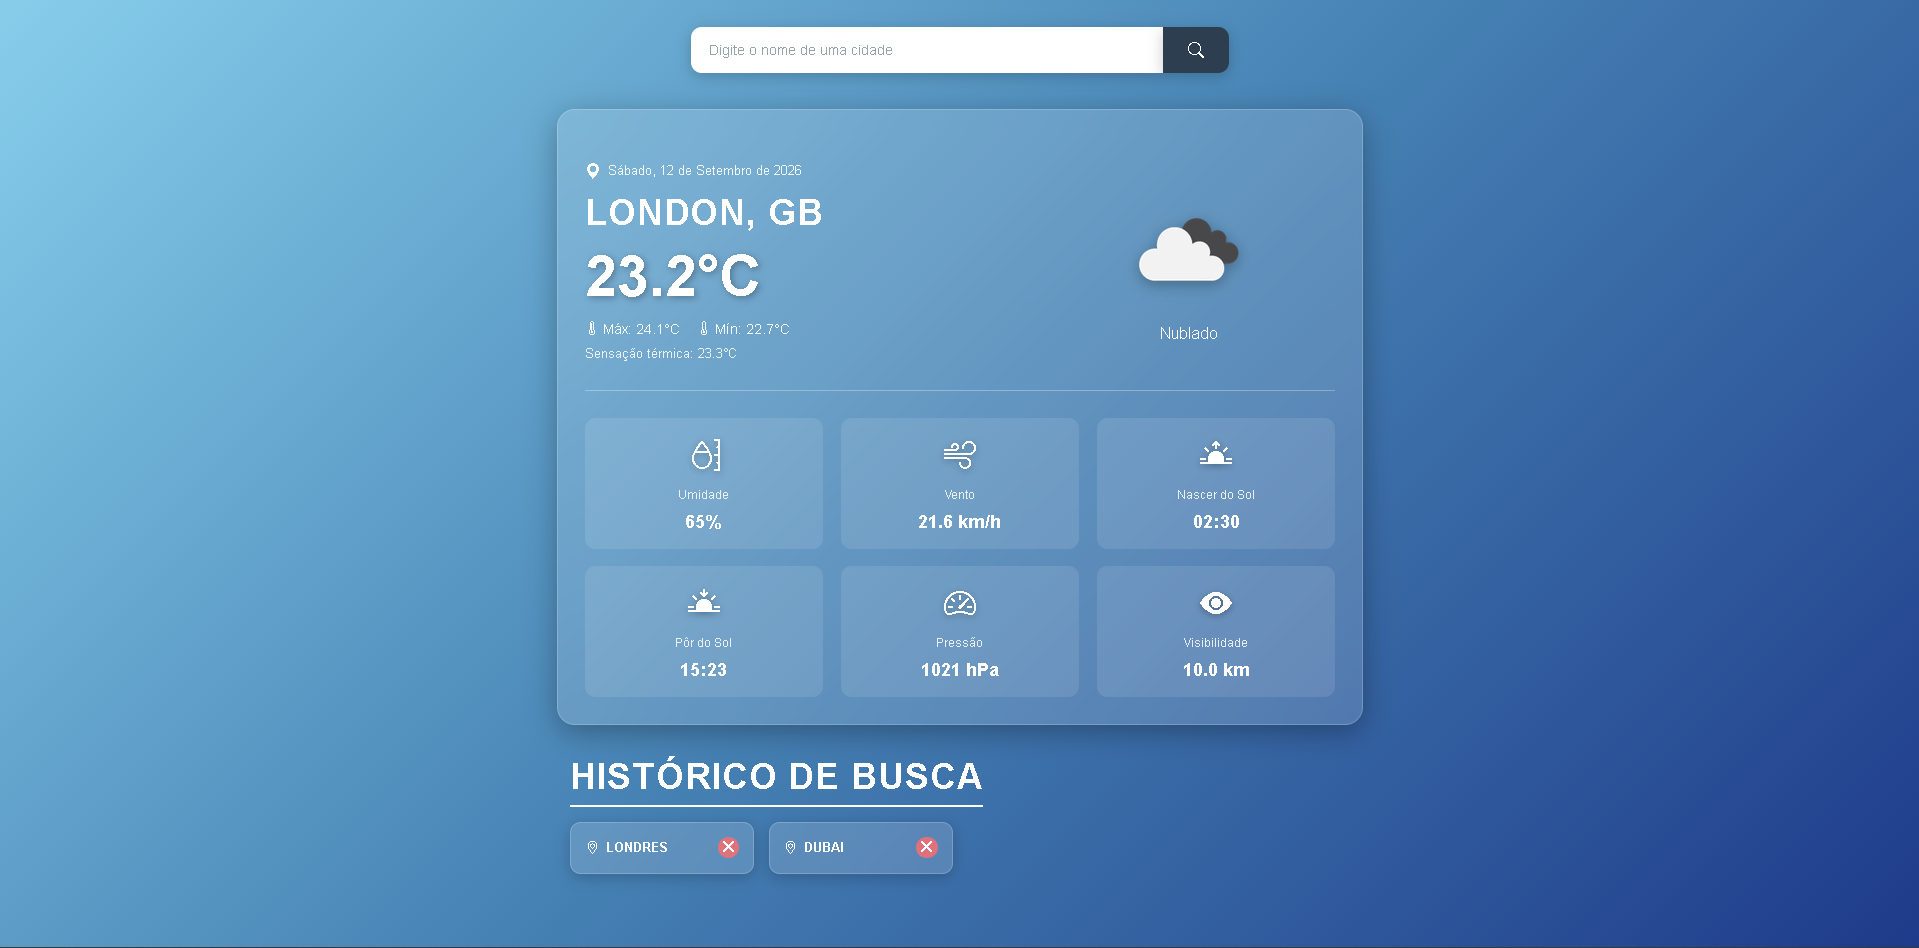
Task: Click the humidity droplet icon
Action: click(x=705, y=455)
